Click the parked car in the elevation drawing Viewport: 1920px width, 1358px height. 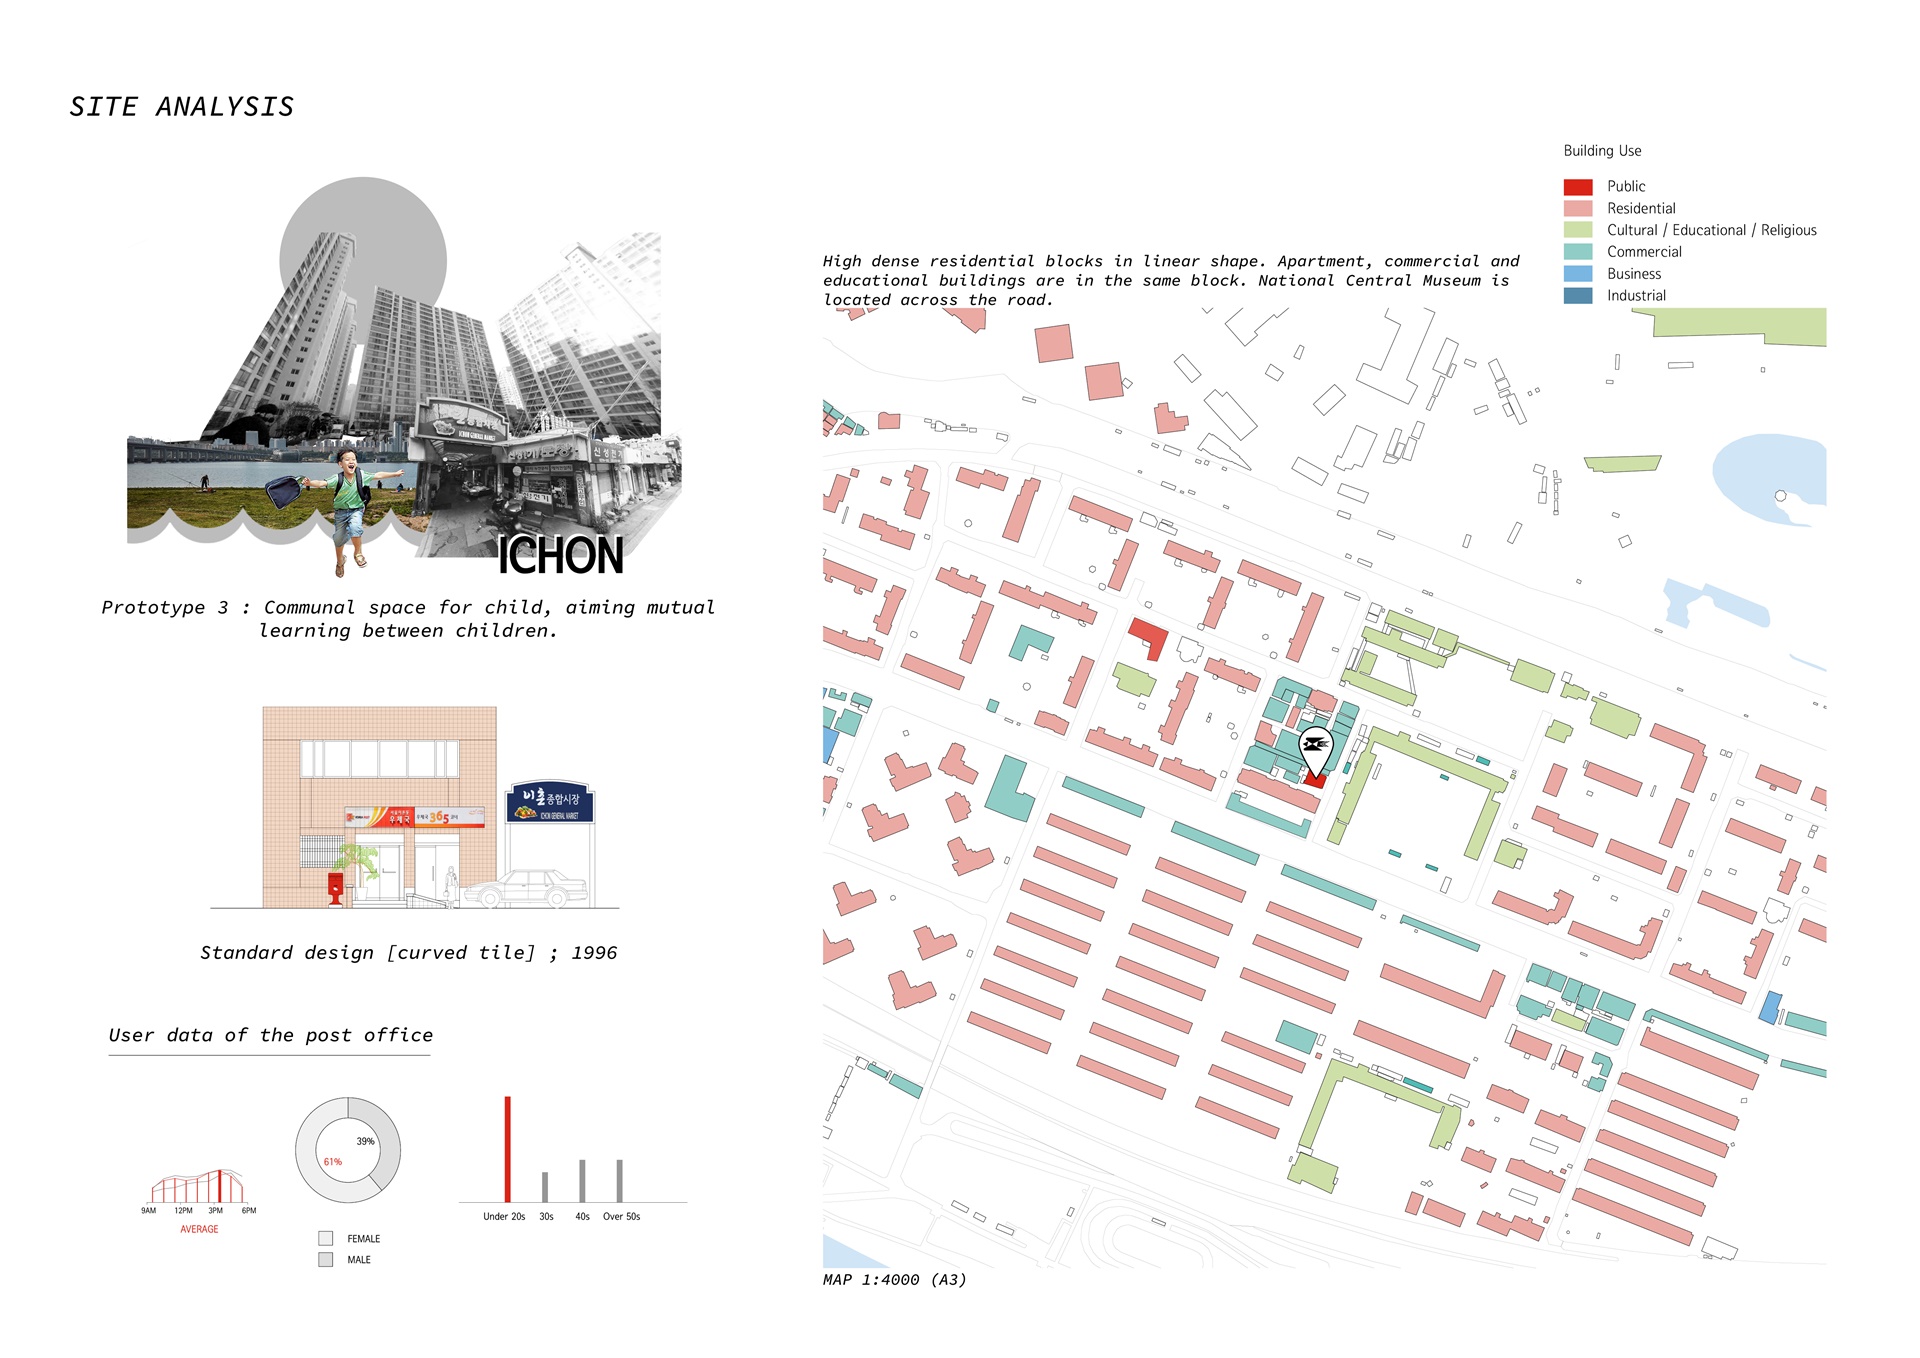click(526, 888)
